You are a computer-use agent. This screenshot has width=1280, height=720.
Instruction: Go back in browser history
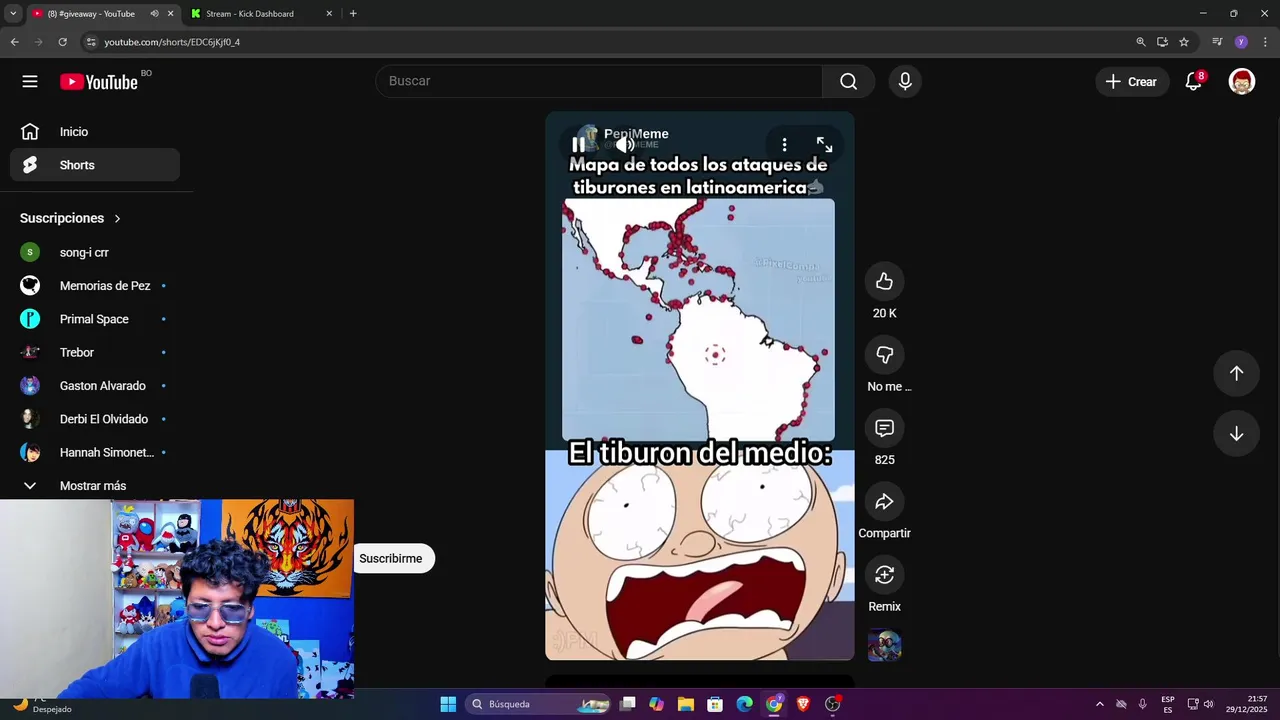(14, 42)
